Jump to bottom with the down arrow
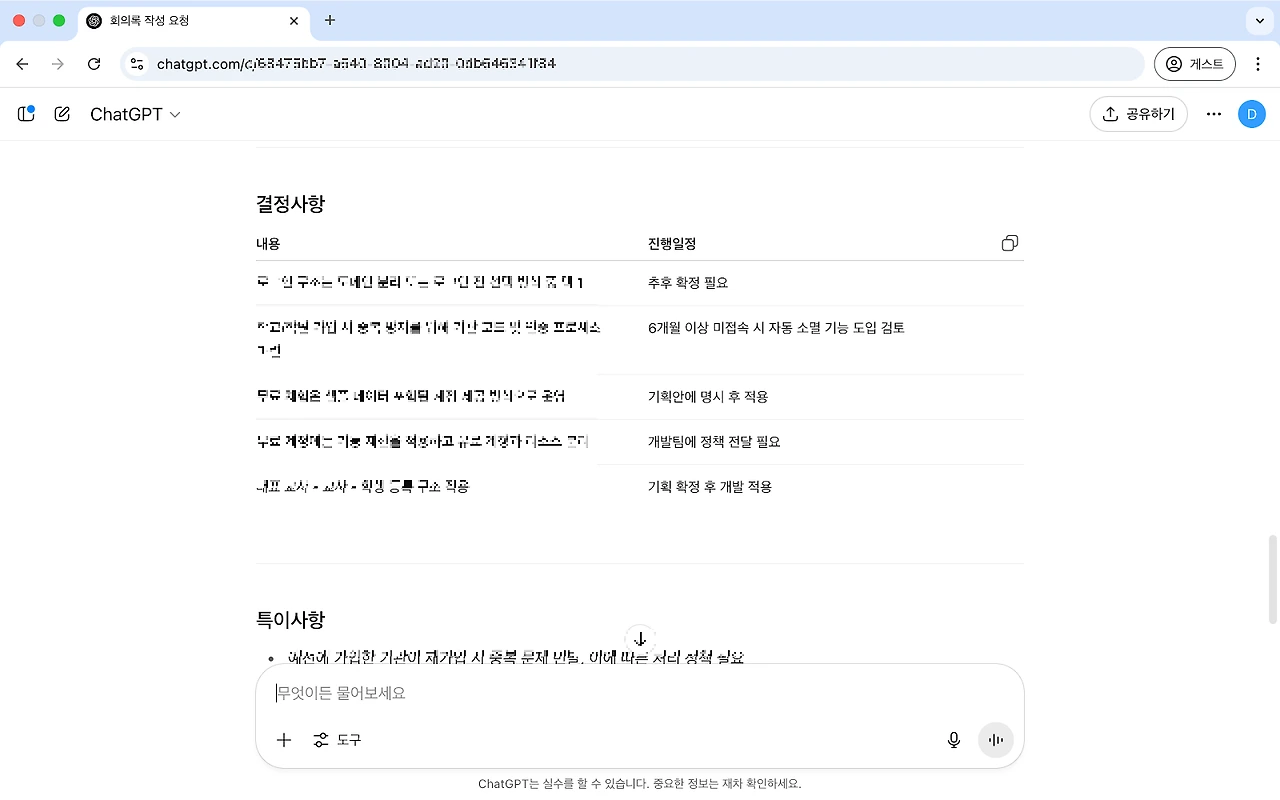 tap(640, 640)
